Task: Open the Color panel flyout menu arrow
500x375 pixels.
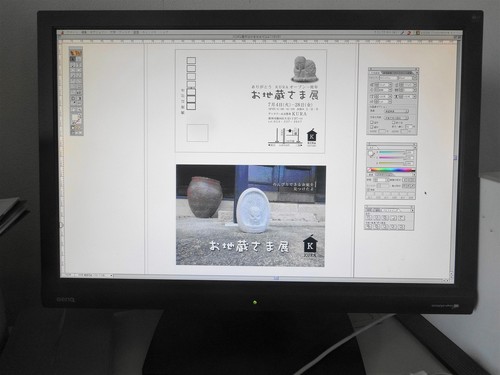Action: (x=414, y=147)
